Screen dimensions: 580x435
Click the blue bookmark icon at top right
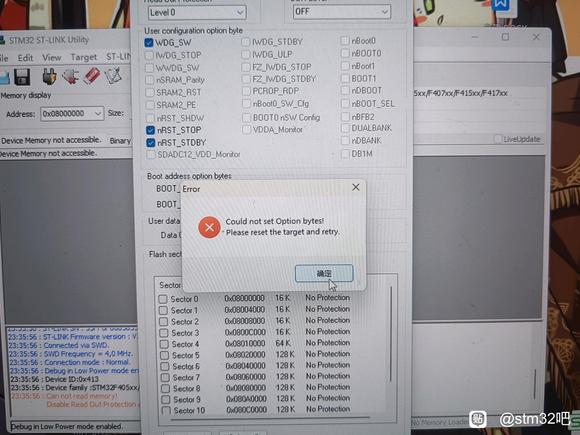coord(500,5)
